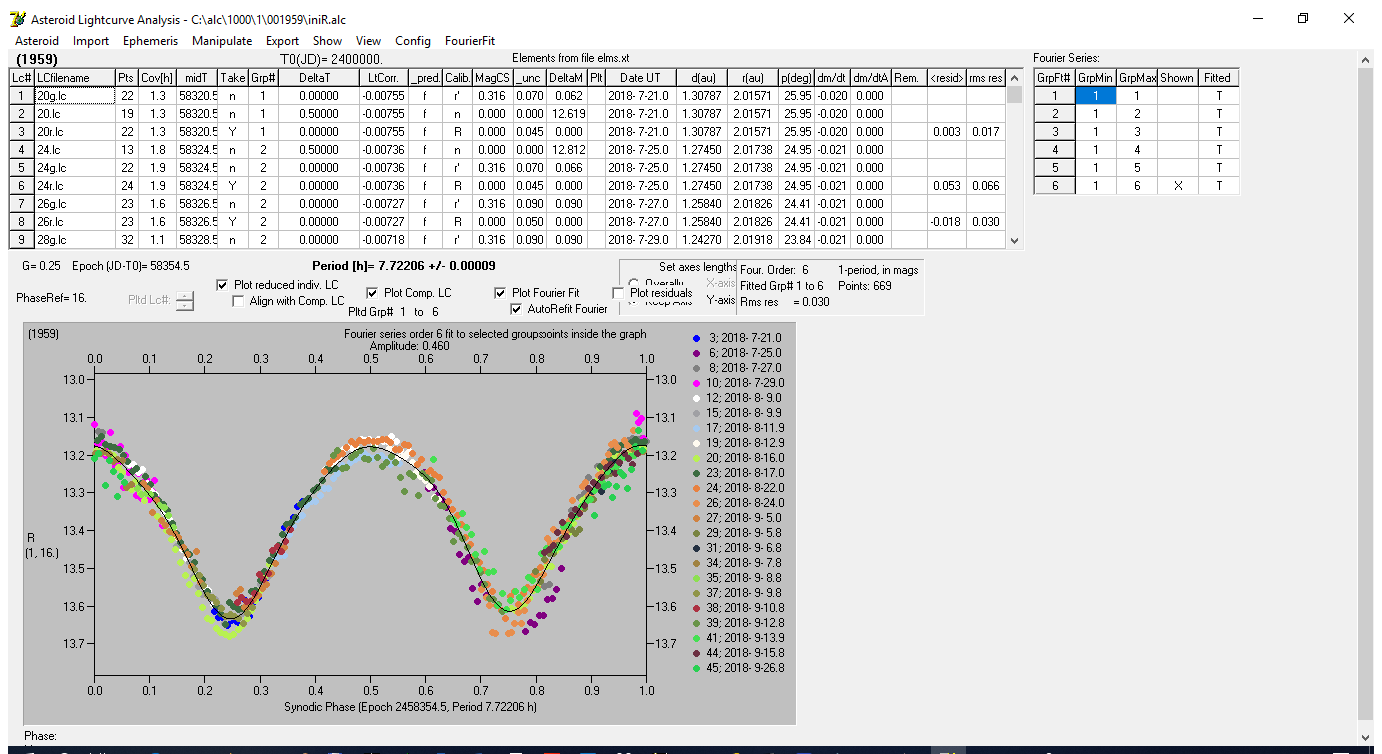This screenshot has width=1382, height=754.
Task: Click the X in the Shown column of row 6
Action: pos(1177,186)
